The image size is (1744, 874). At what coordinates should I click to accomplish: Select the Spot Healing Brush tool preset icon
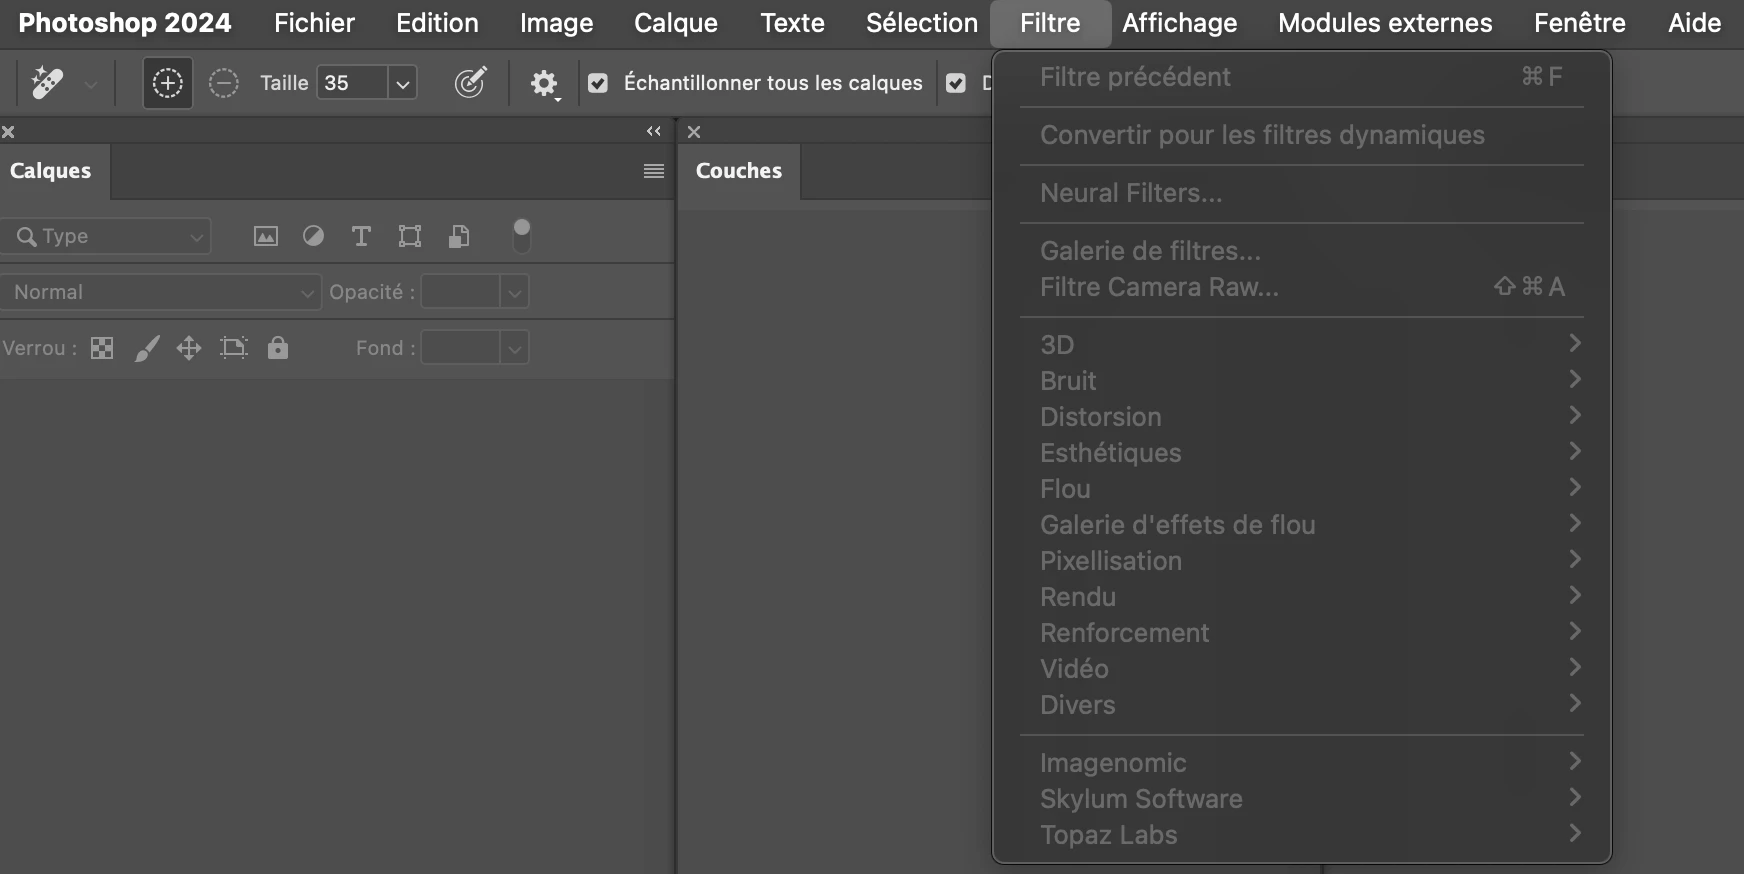coord(47,83)
